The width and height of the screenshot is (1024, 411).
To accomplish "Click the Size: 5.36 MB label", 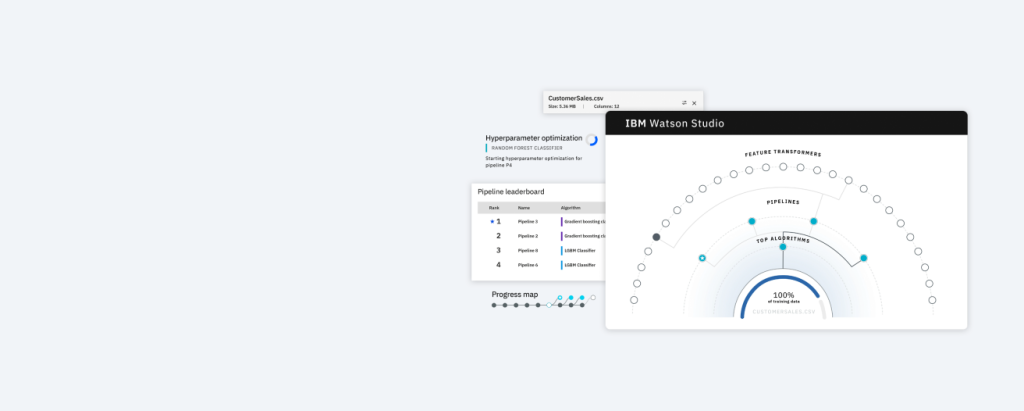I will (562, 106).
